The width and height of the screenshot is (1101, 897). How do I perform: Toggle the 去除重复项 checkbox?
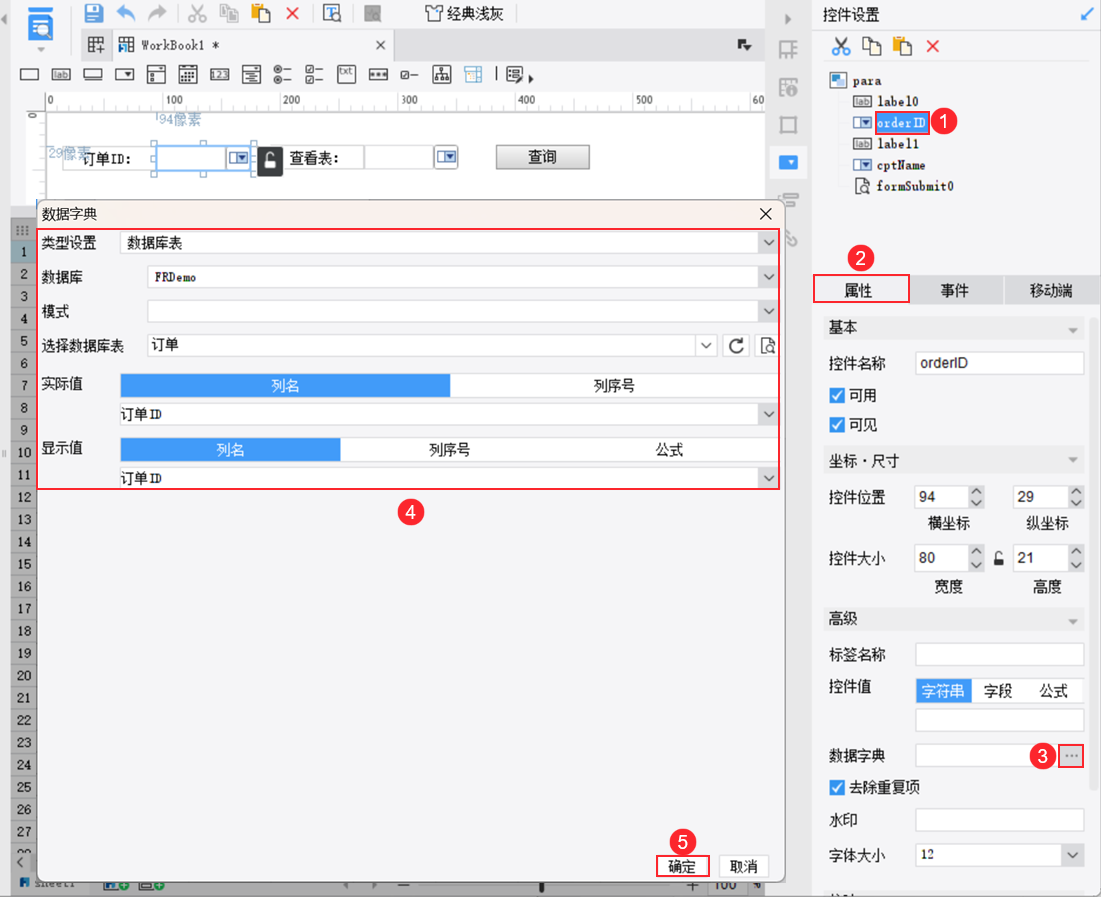tap(836, 787)
